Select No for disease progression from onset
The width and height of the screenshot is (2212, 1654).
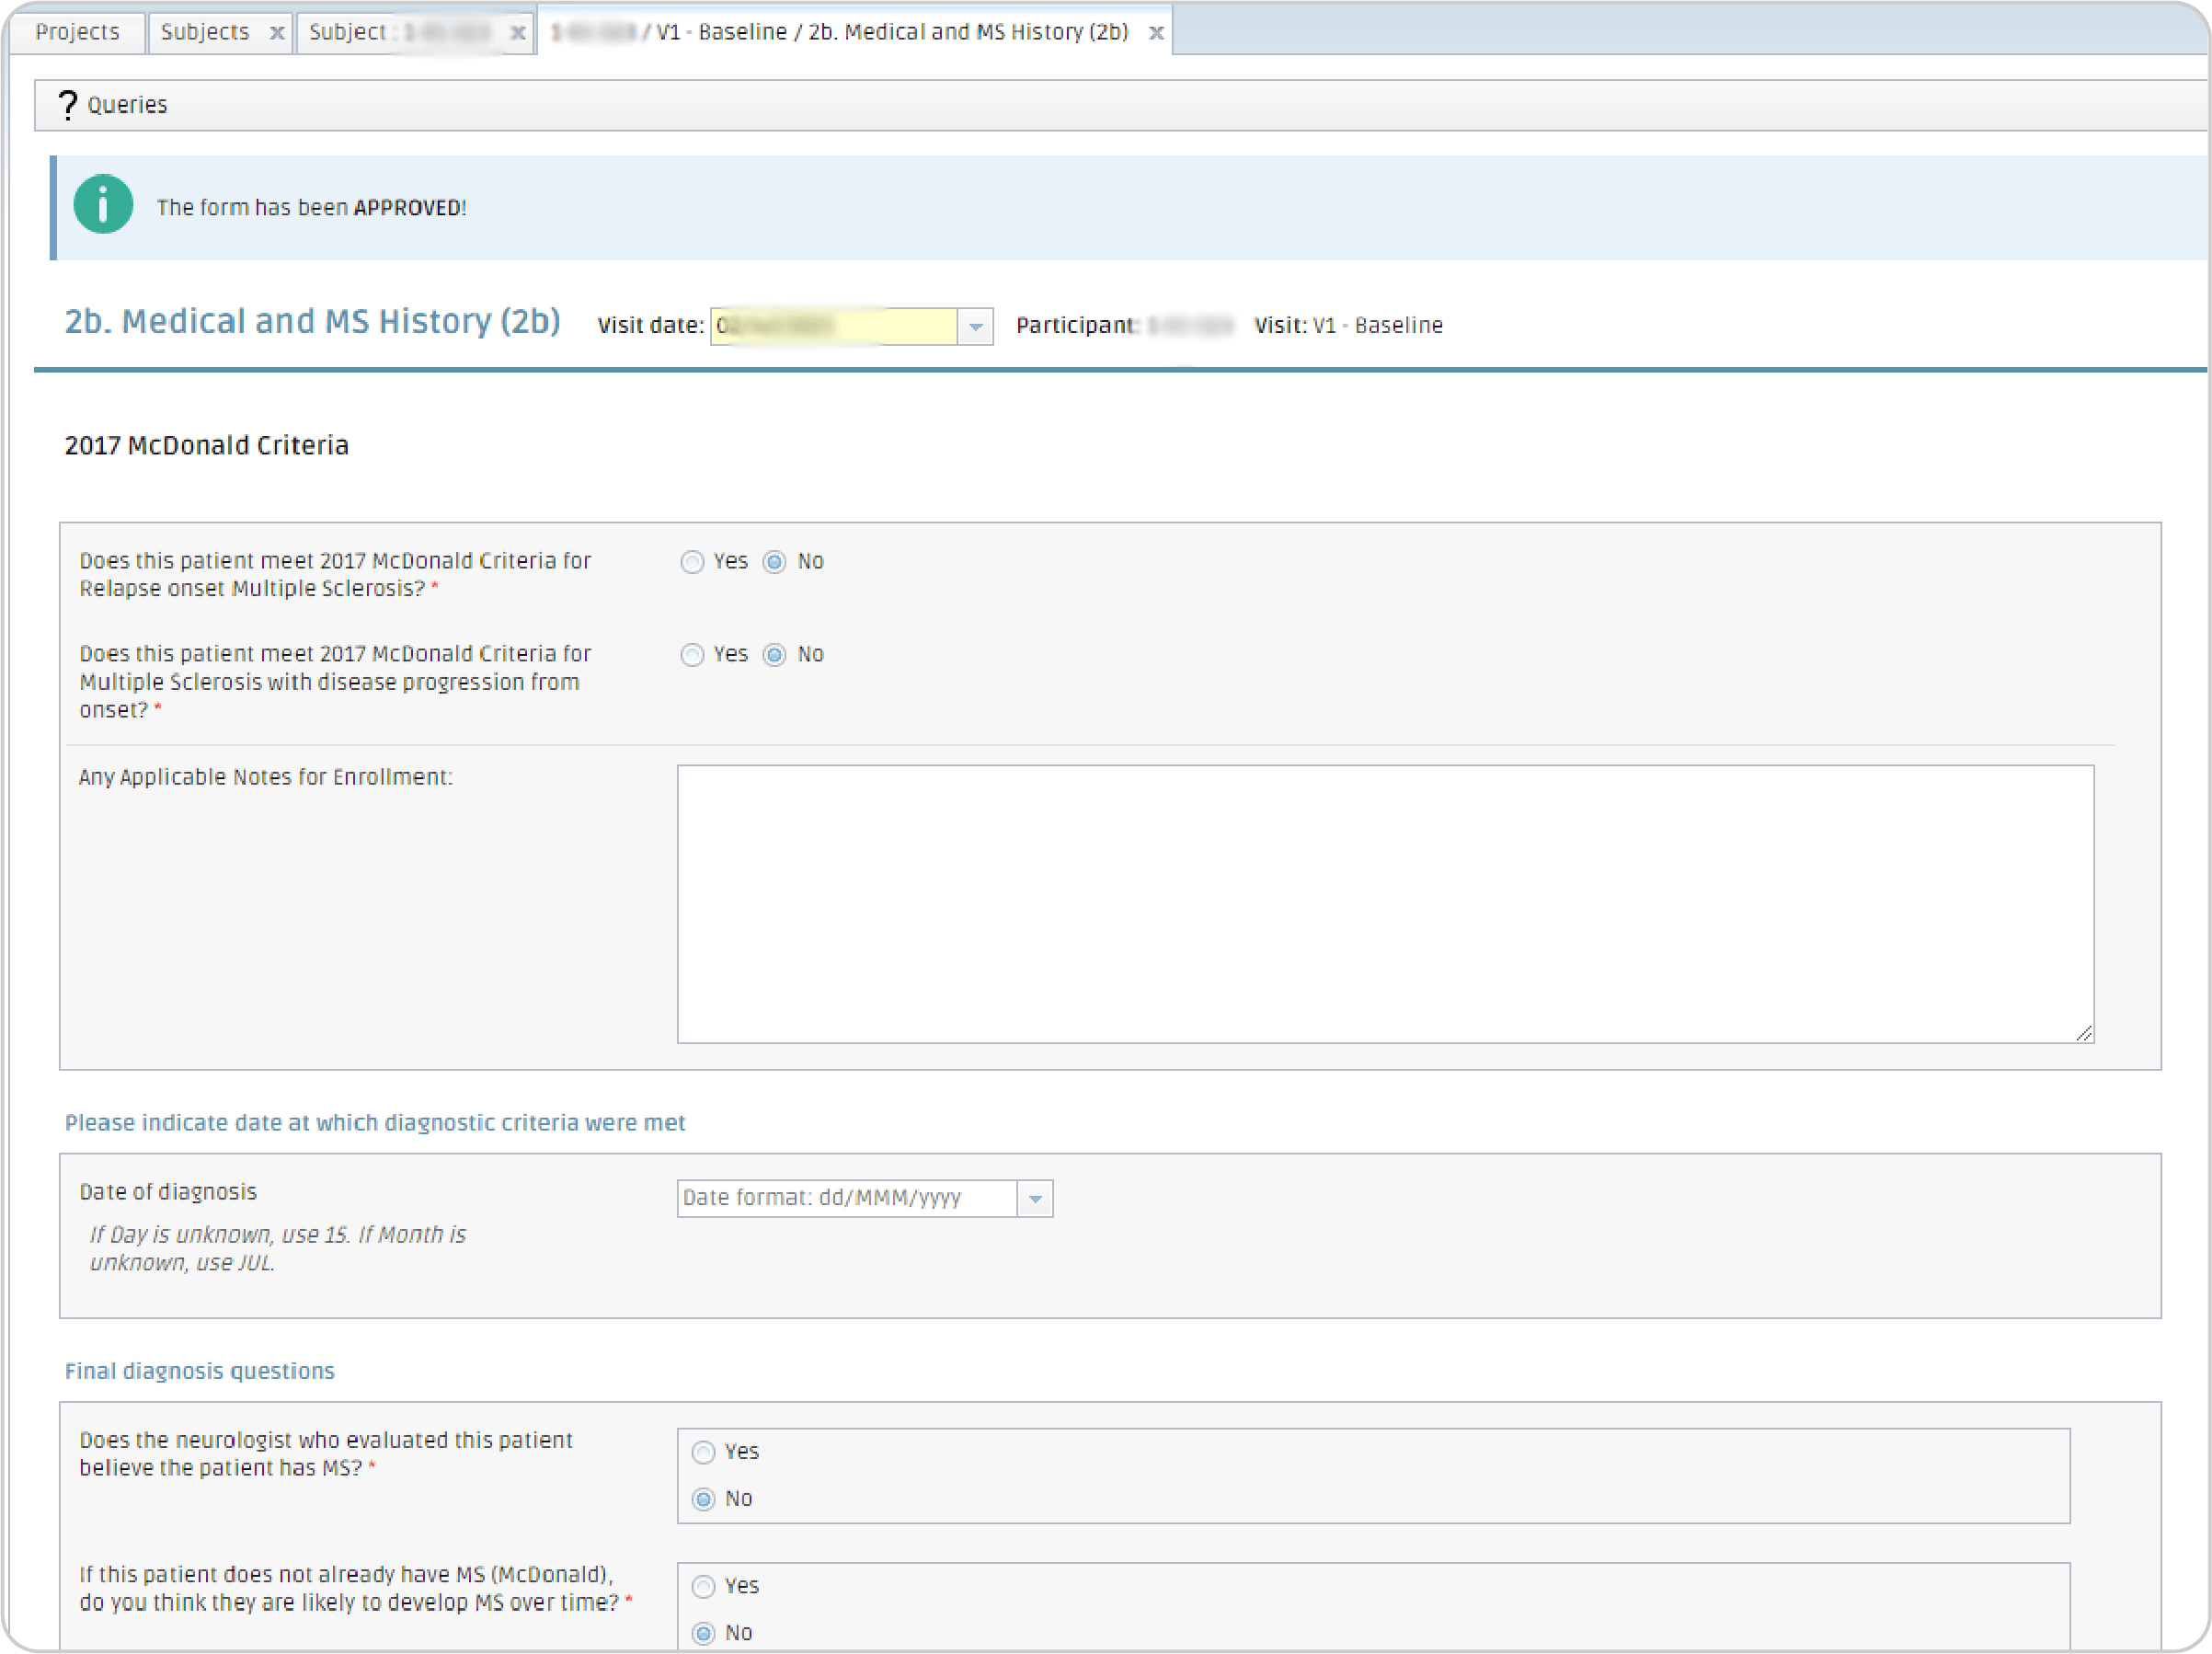click(774, 655)
